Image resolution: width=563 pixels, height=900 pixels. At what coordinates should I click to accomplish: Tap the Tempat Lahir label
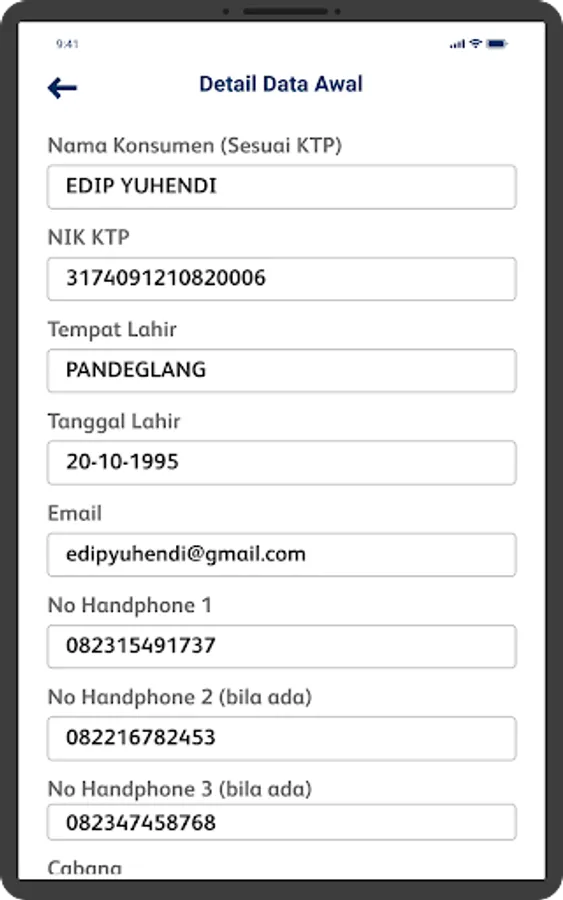[x=112, y=329]
